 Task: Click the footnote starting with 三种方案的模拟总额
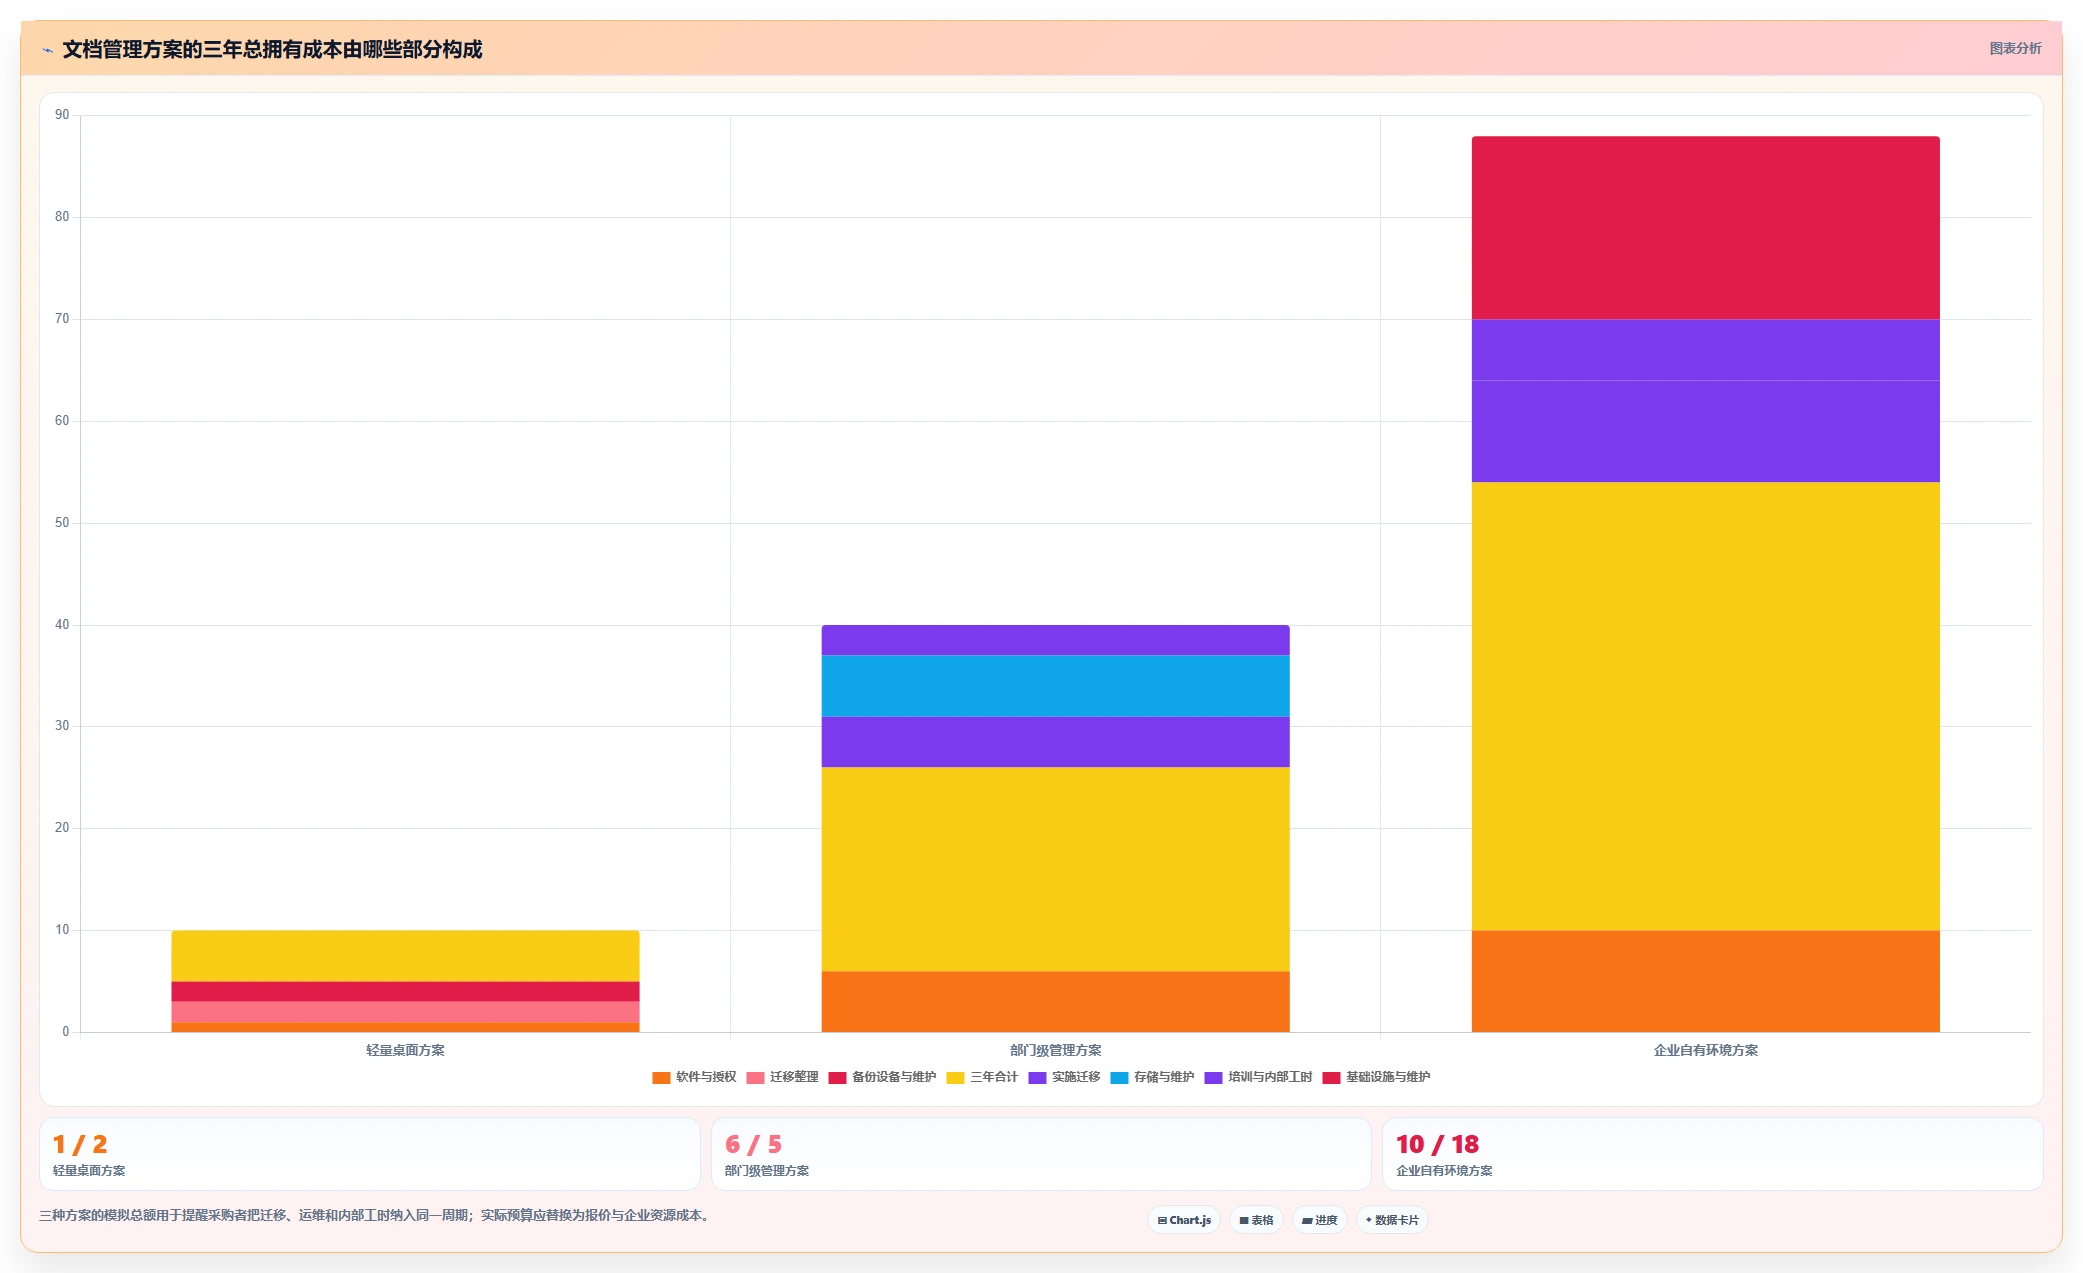(x=375, y=1216)
